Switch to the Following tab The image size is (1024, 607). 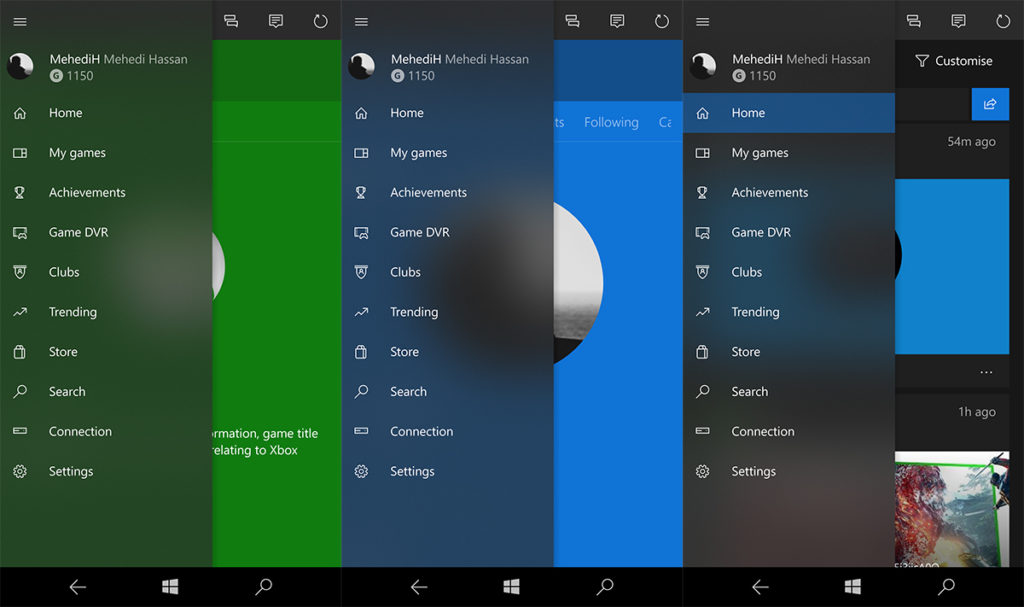click(x=611, y=122)
